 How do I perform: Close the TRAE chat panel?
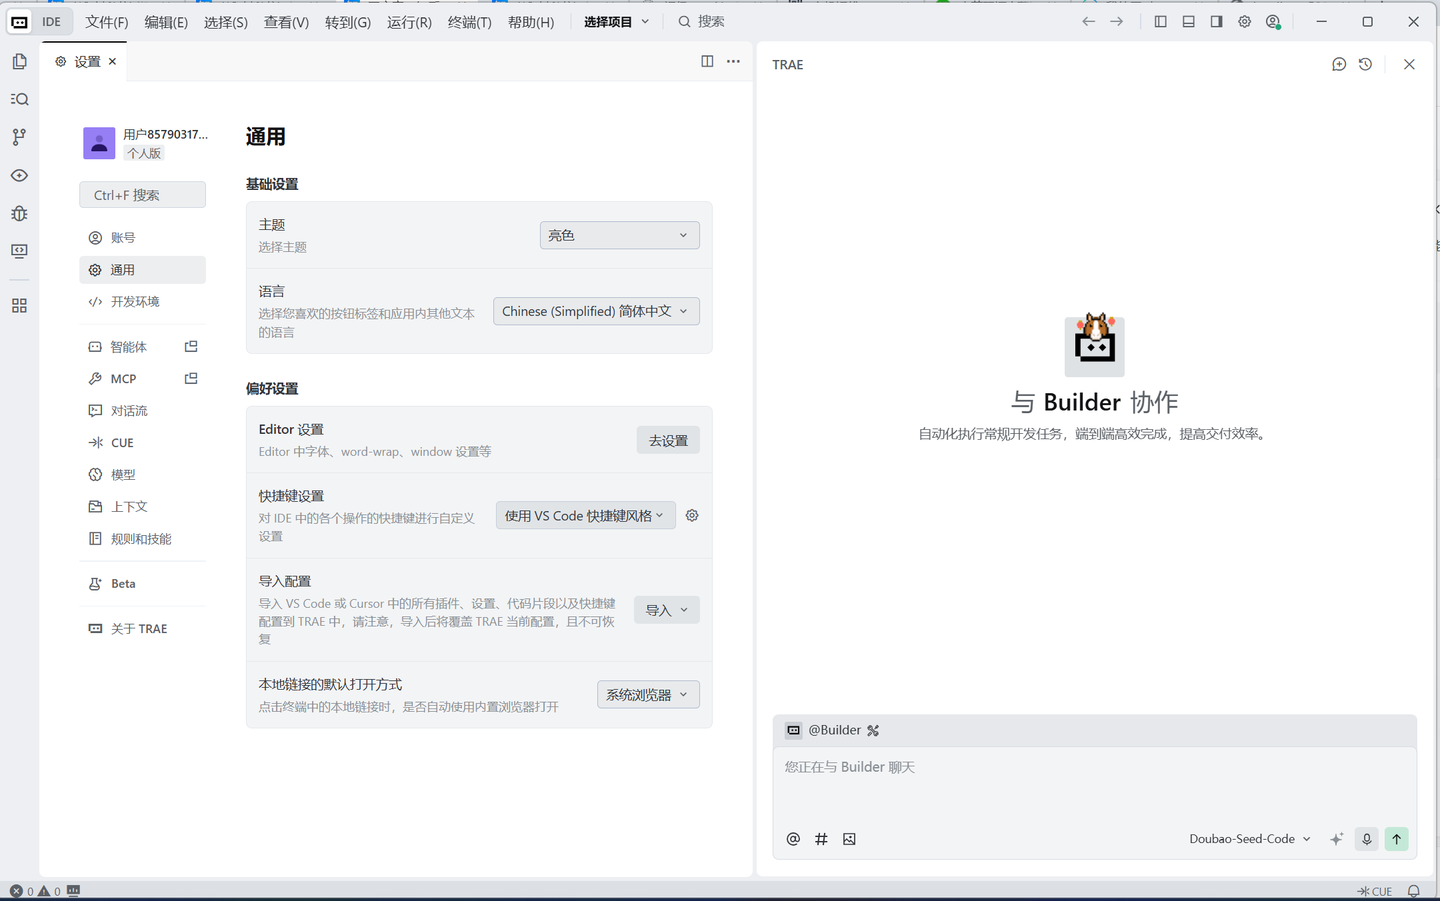[1409, 64]
